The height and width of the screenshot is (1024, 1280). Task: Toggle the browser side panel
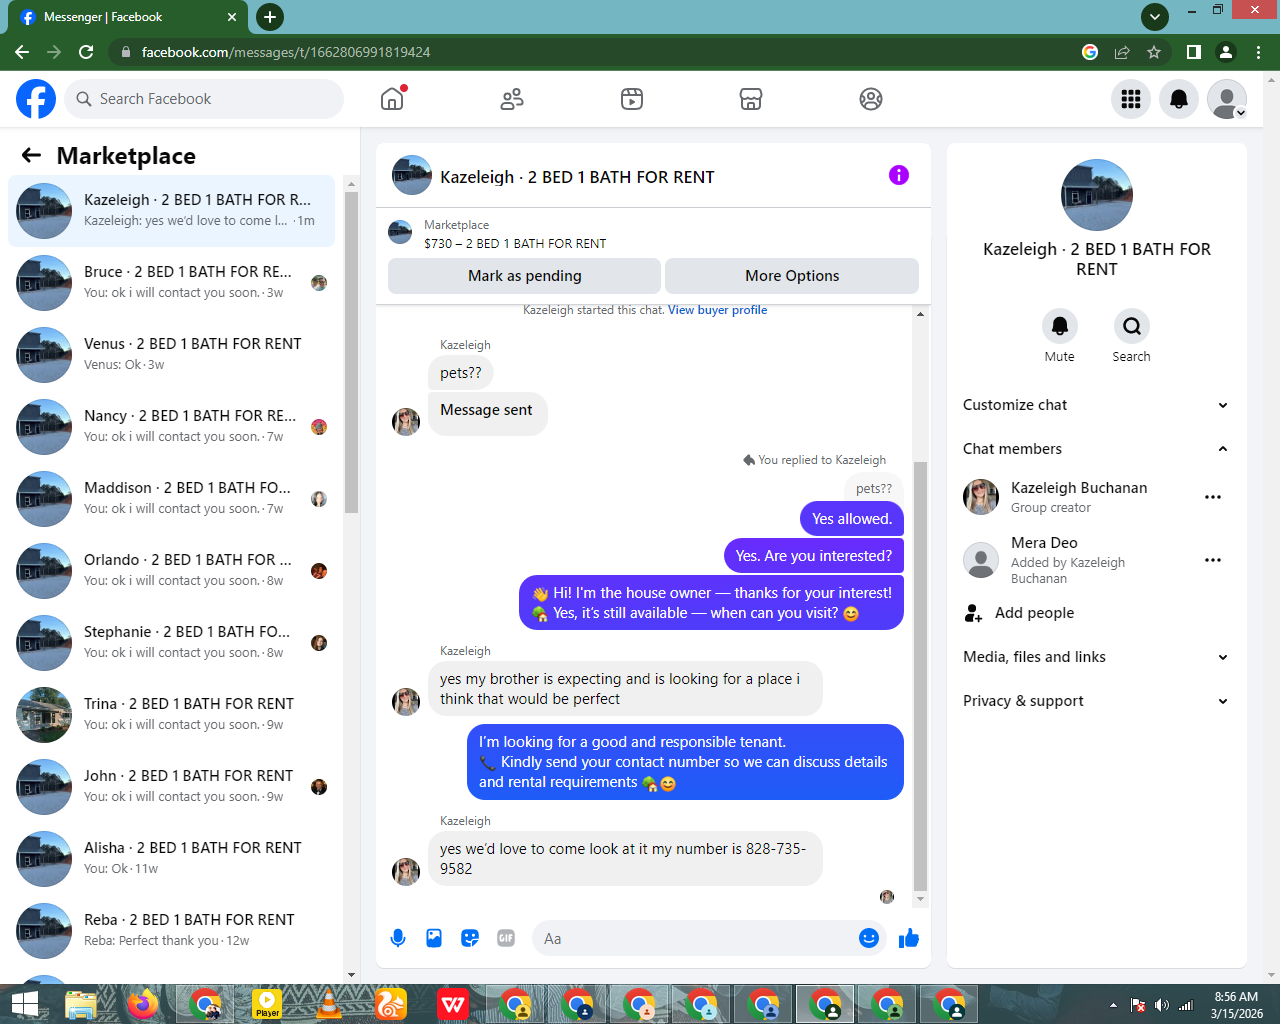(x=1193, y=52)
